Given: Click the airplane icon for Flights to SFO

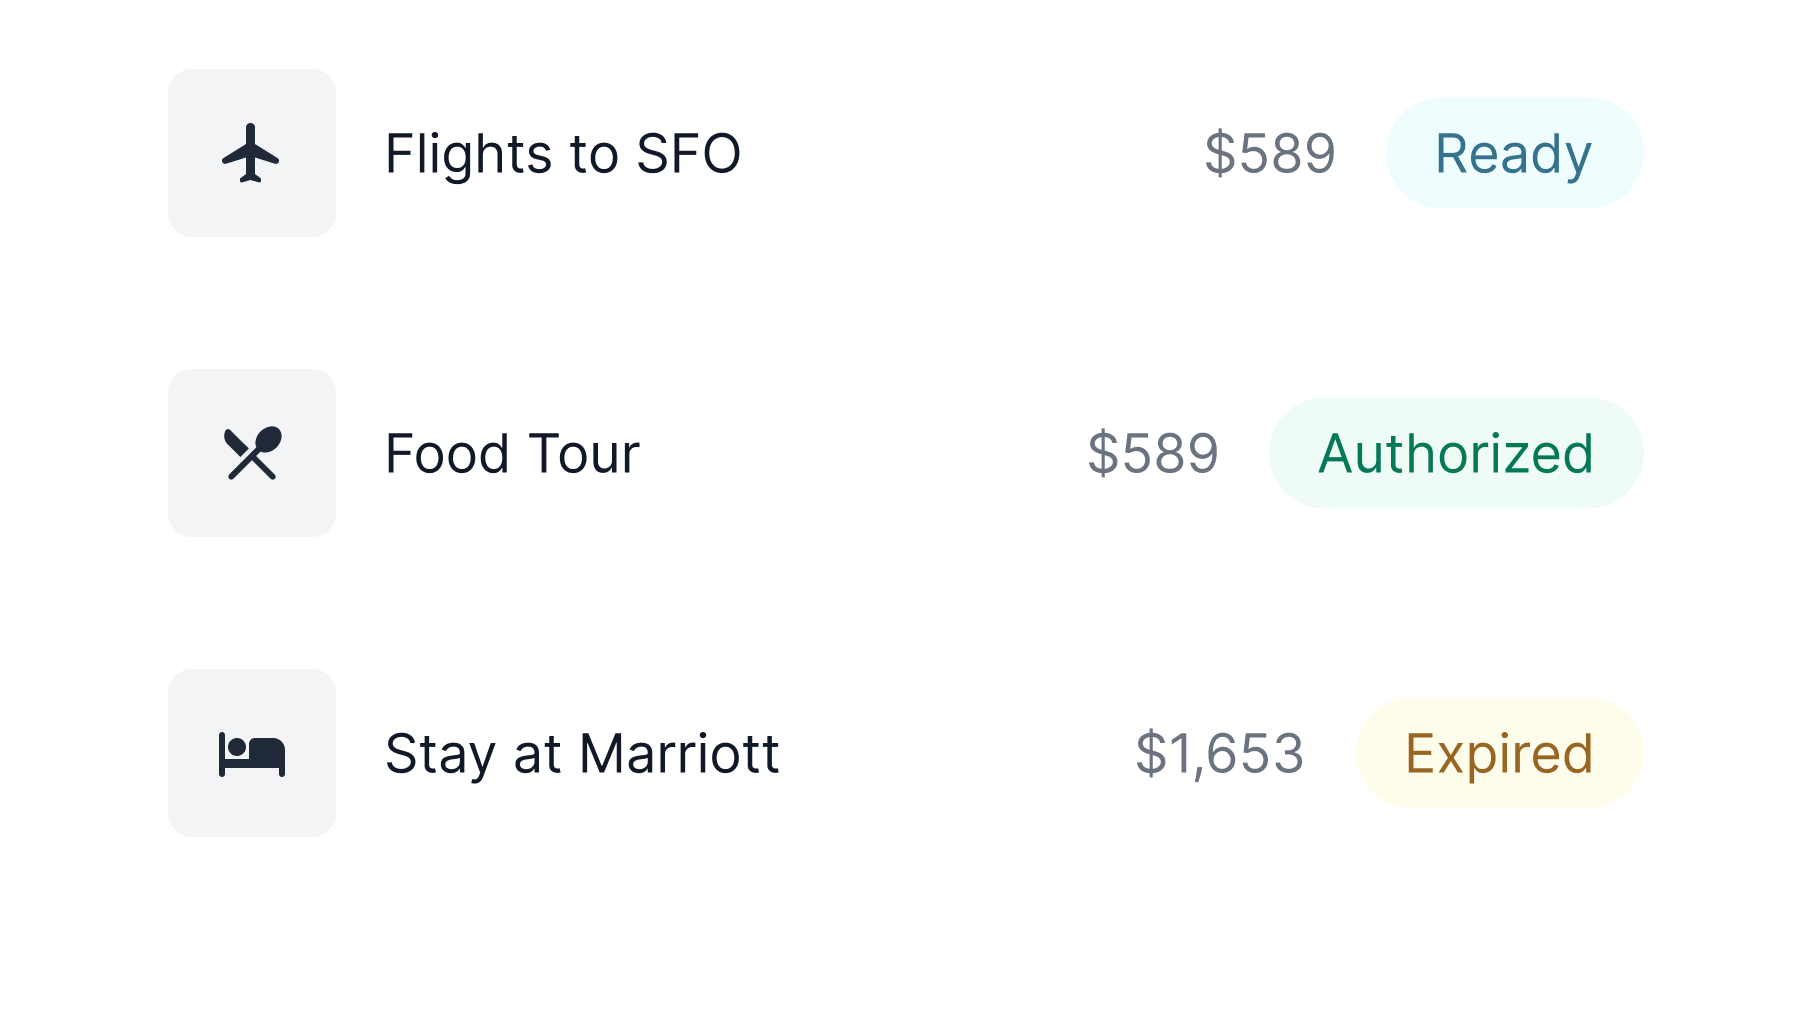Looking at the screenshot, I should 252,153.
